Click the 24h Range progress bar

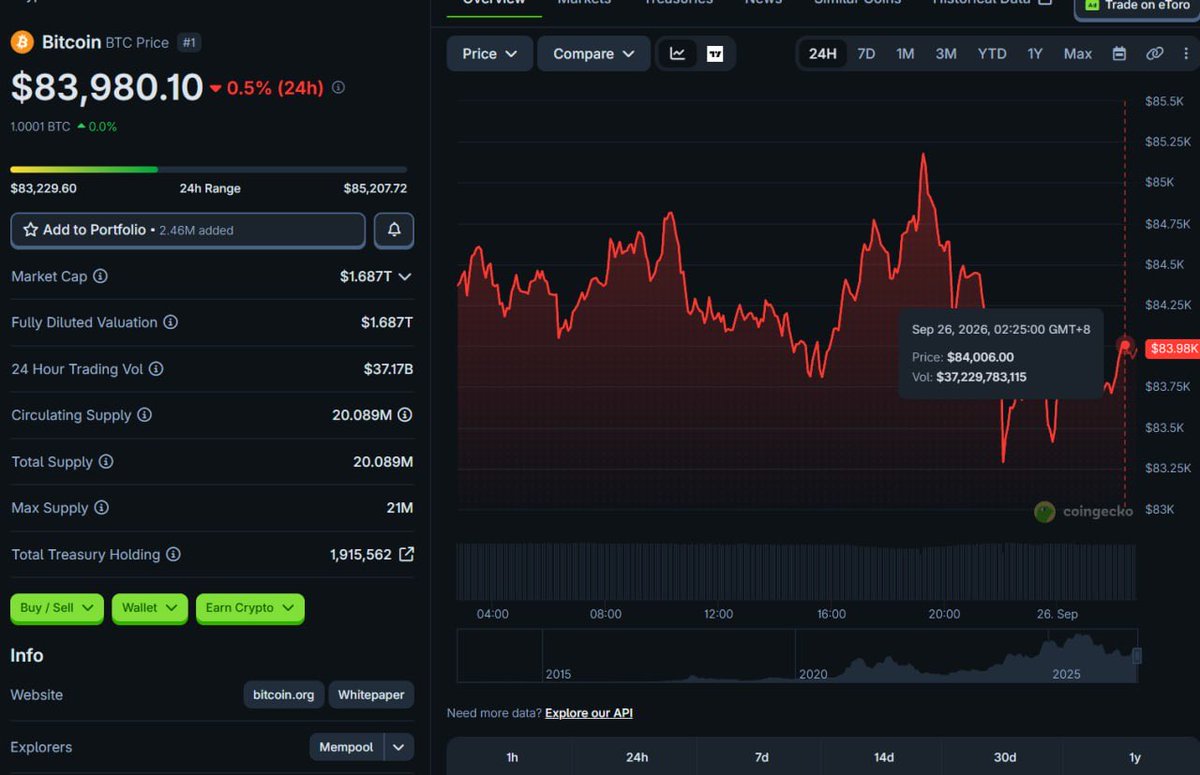tap(209, 170)
